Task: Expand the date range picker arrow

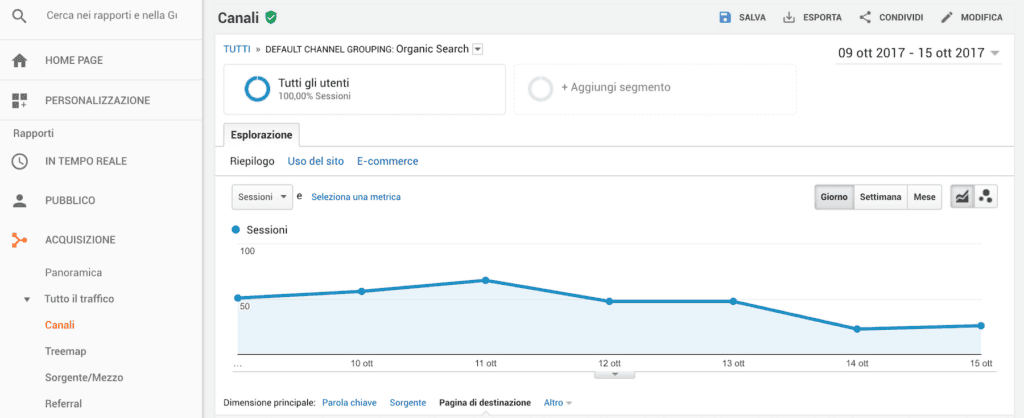Action: (x=995, y=54)
